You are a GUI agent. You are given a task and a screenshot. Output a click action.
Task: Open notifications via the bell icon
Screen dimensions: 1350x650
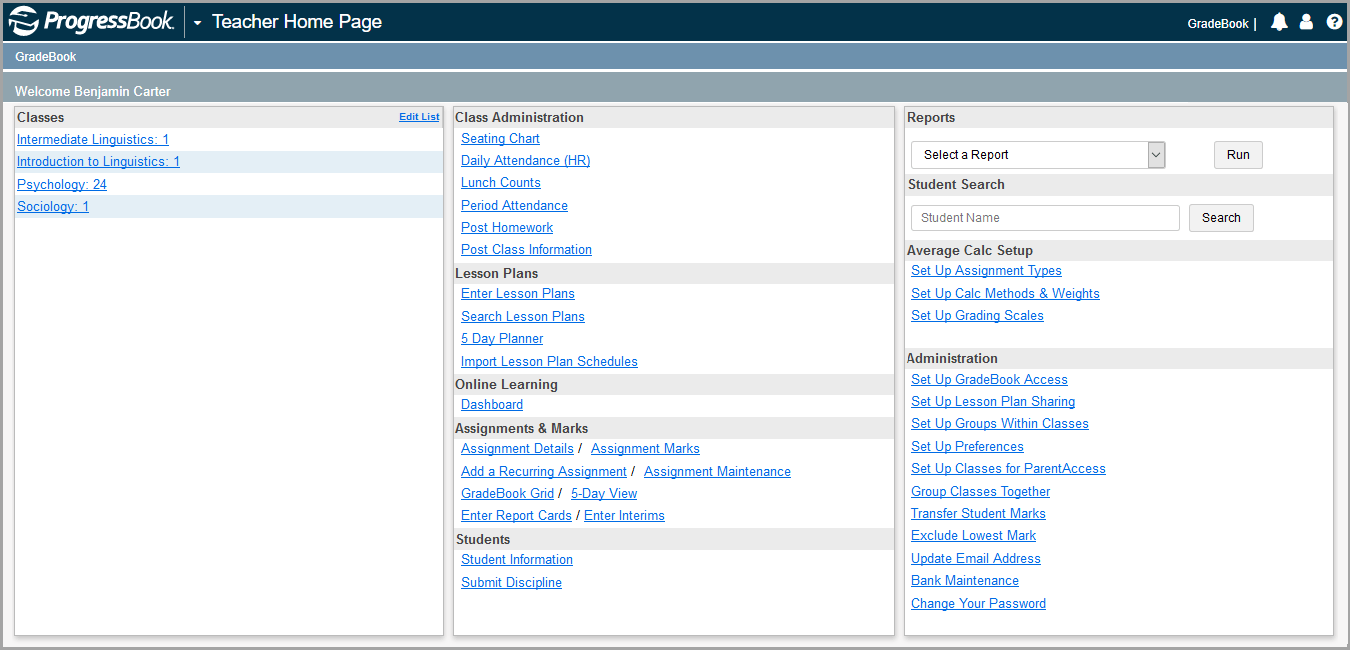(x=1279, y=22)
